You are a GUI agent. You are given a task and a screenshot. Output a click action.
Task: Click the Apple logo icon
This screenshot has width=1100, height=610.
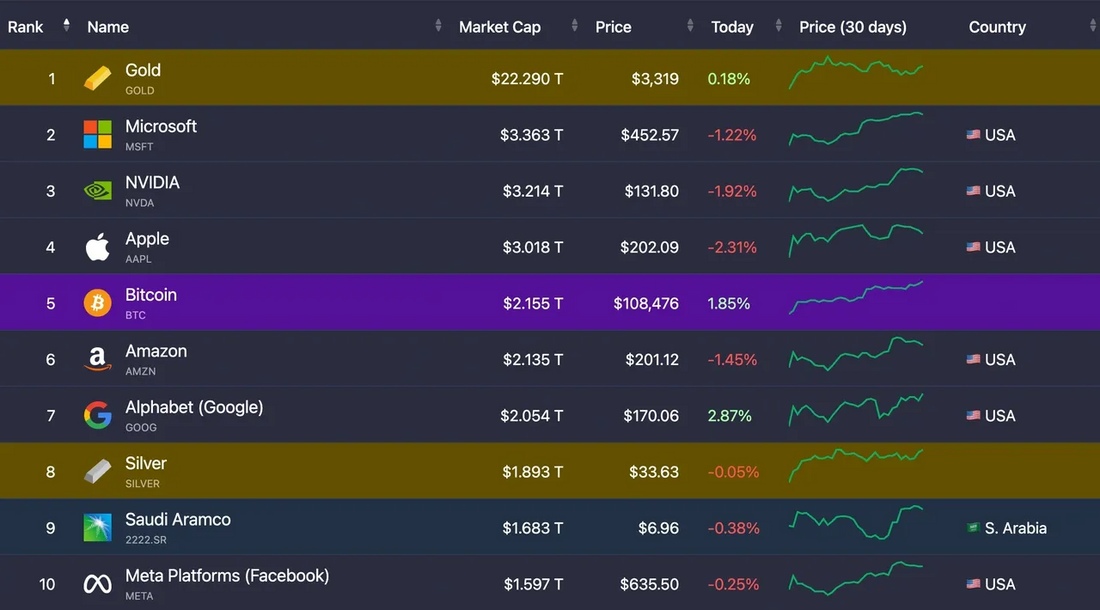(98, 247)
